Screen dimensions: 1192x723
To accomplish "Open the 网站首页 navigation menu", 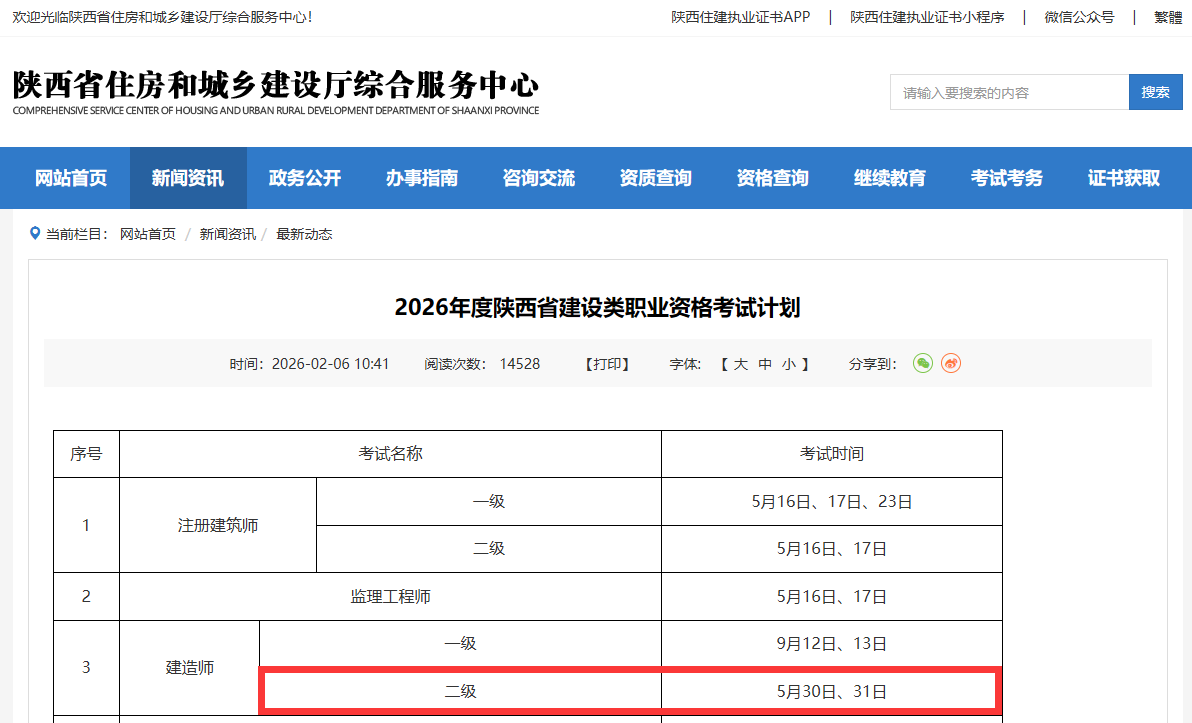I will 71,178.
